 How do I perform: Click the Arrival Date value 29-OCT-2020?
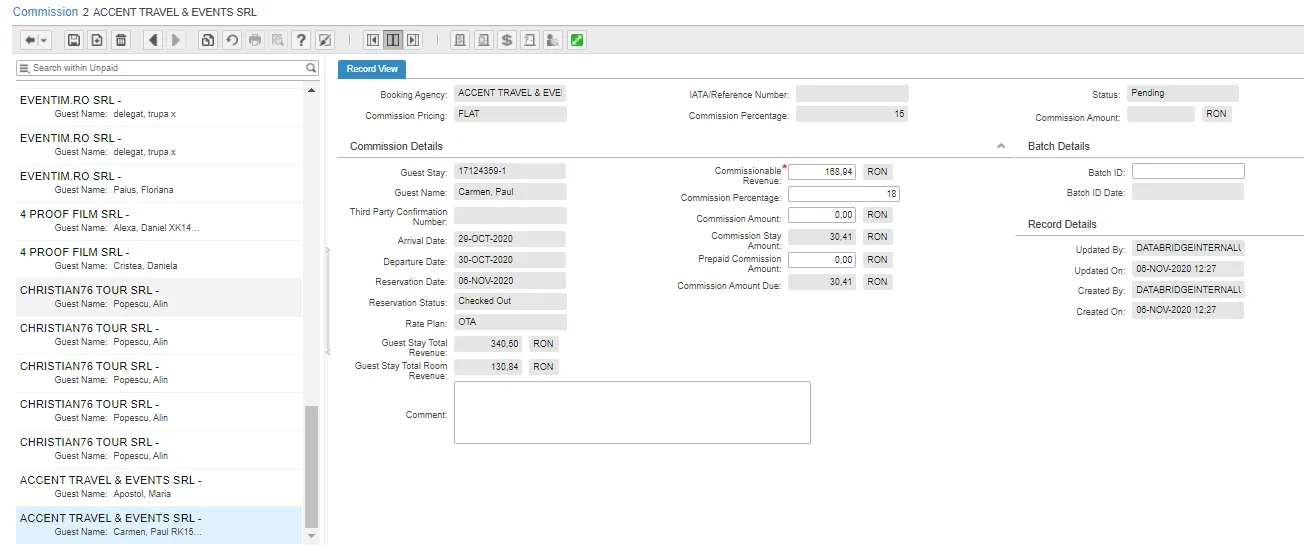(x=510, y=240)
